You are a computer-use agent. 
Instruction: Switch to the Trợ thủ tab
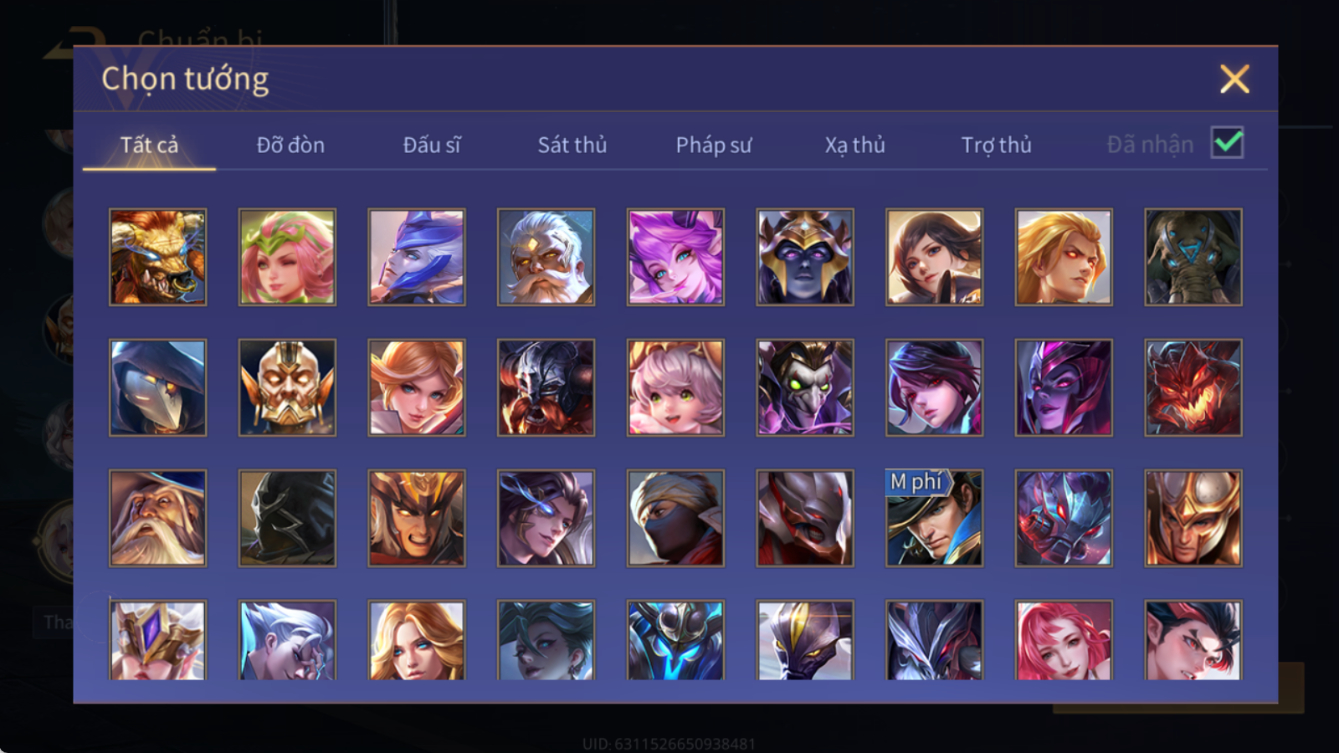tap(996, 145)
